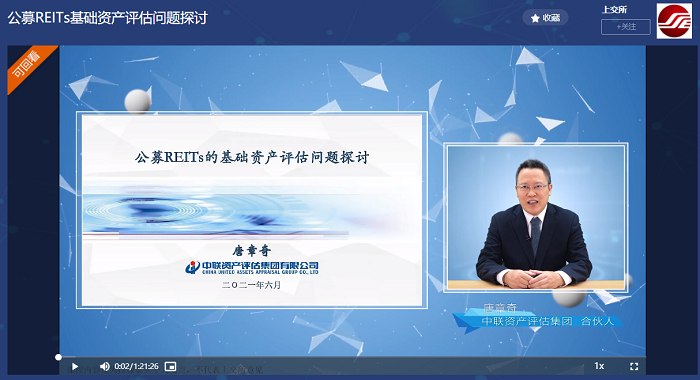Click the slide date 二〇二一年六月
This screenshot has width=700, height=380.
click(251, 285)
